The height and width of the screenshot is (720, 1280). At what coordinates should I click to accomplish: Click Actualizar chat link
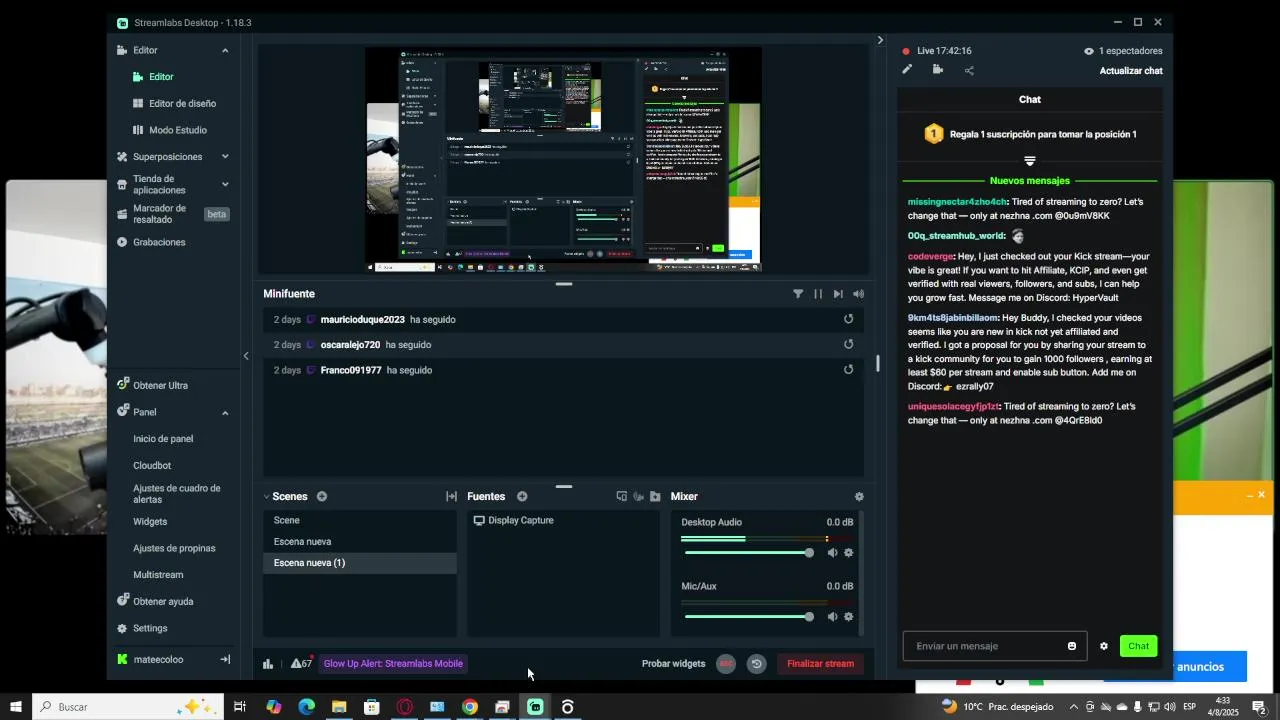tap(1131, 71)
